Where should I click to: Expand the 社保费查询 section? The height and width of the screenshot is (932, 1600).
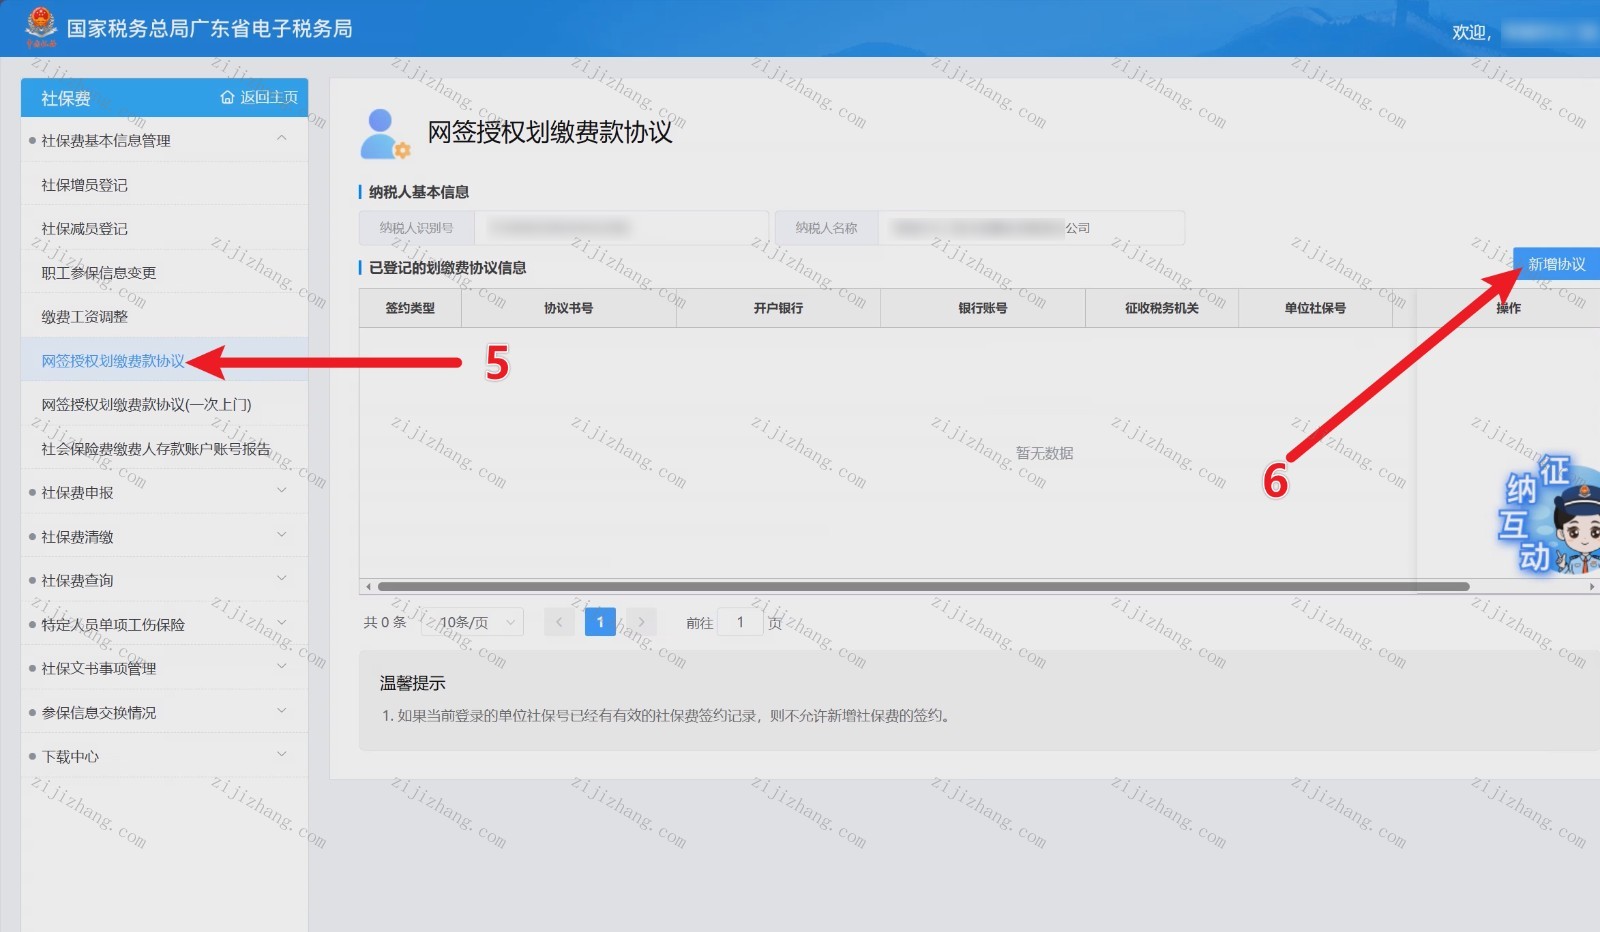pos(165,580)
